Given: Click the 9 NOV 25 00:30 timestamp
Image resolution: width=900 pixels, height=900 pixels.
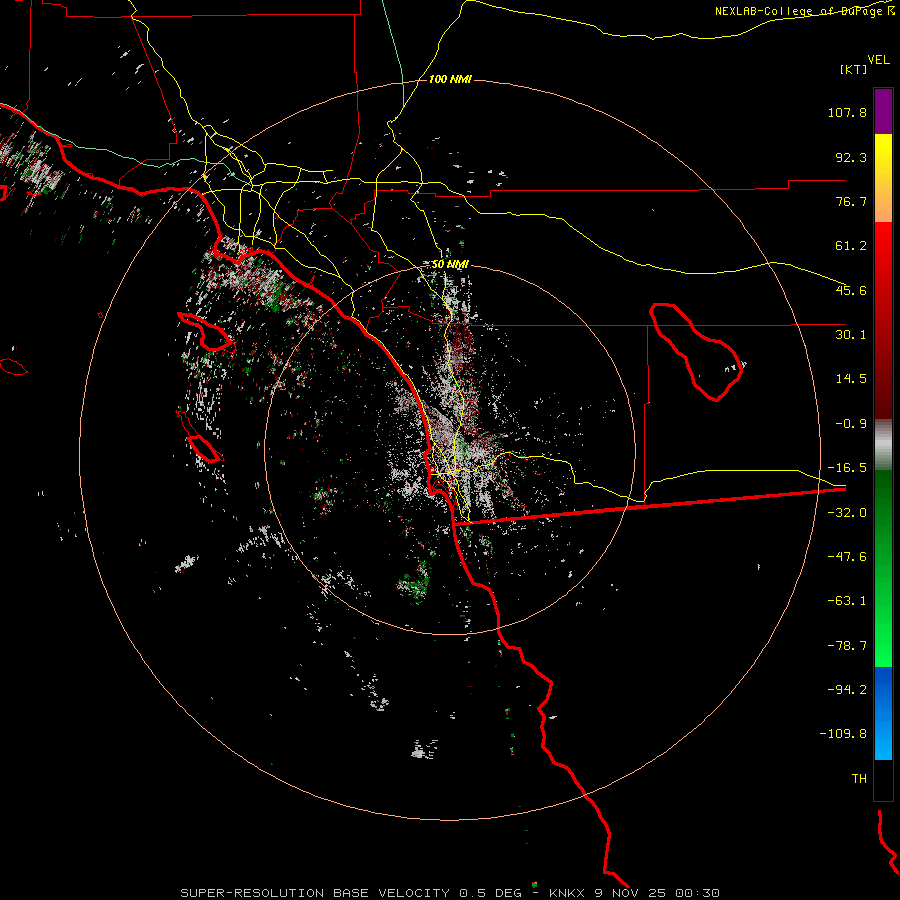Looking at the screenshot, I should (x=659, y=893).
